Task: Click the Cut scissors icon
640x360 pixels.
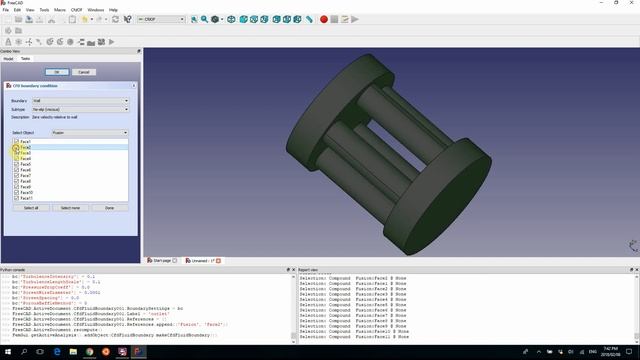Action: point(51,19)
